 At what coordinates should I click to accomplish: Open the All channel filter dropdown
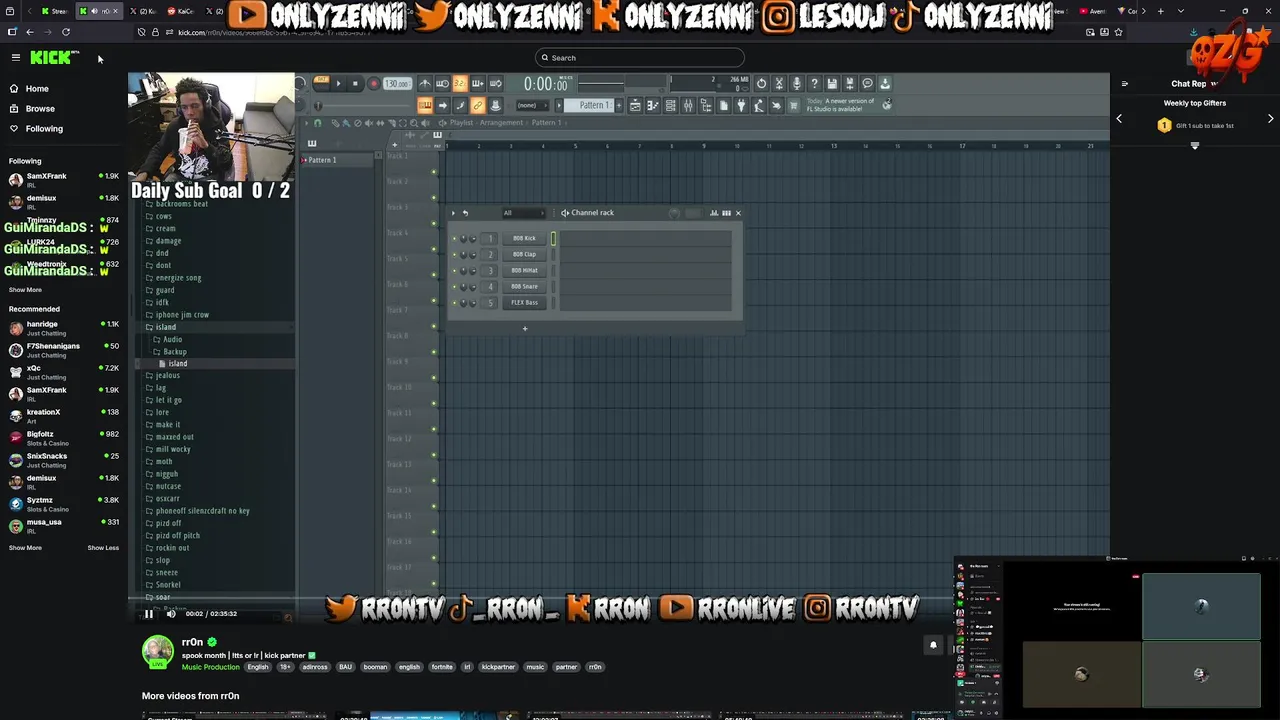[524, 213]
